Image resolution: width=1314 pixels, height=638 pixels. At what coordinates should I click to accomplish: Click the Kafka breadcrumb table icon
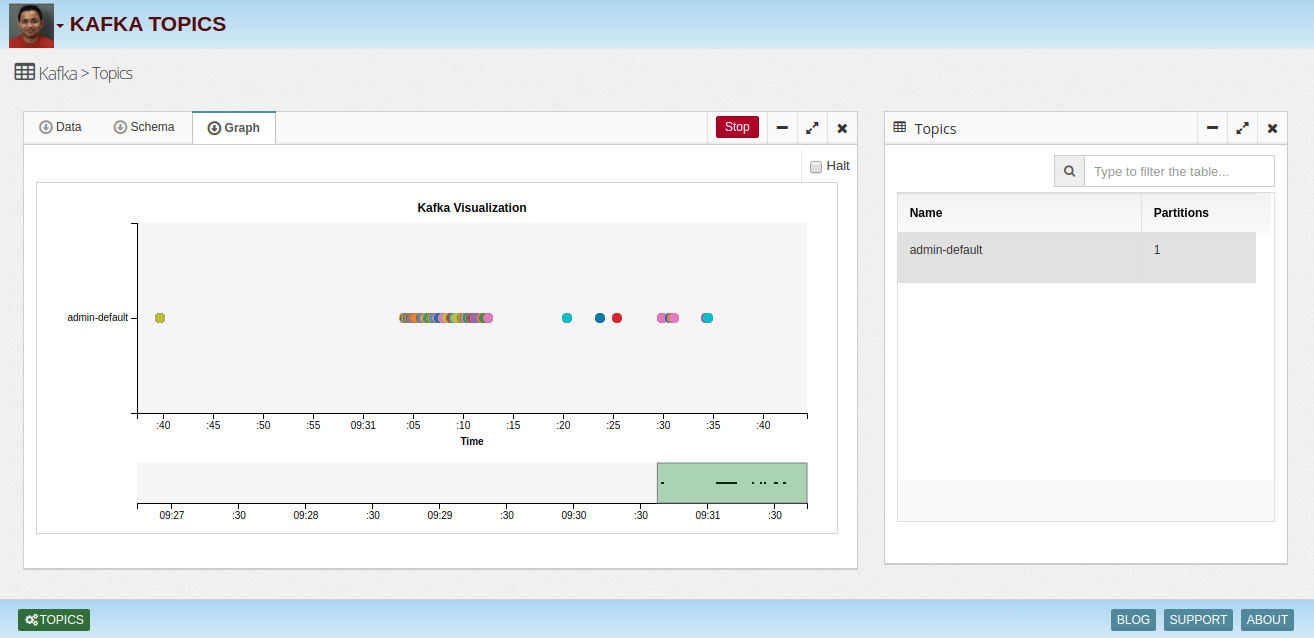click(x=25, y=72)
